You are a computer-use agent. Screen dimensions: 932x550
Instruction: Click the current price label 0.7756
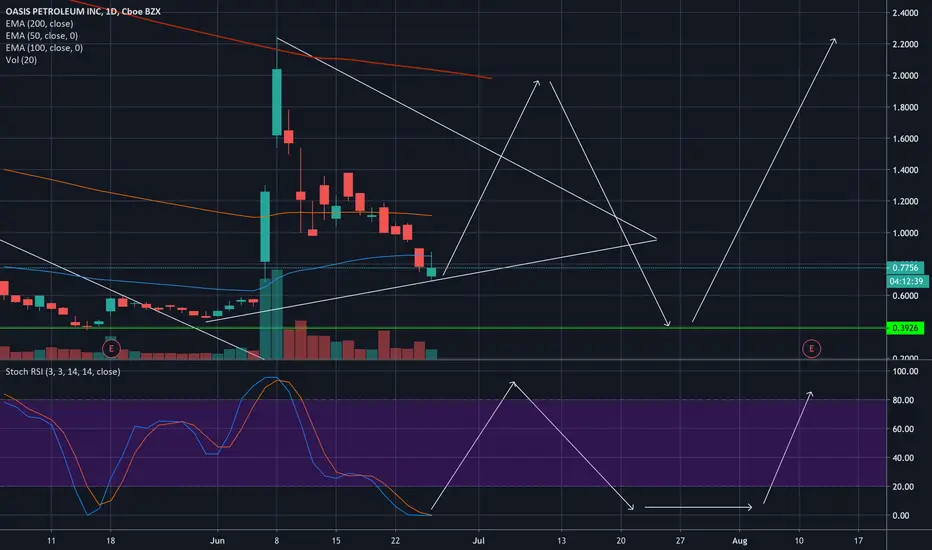tap(905, 268)
